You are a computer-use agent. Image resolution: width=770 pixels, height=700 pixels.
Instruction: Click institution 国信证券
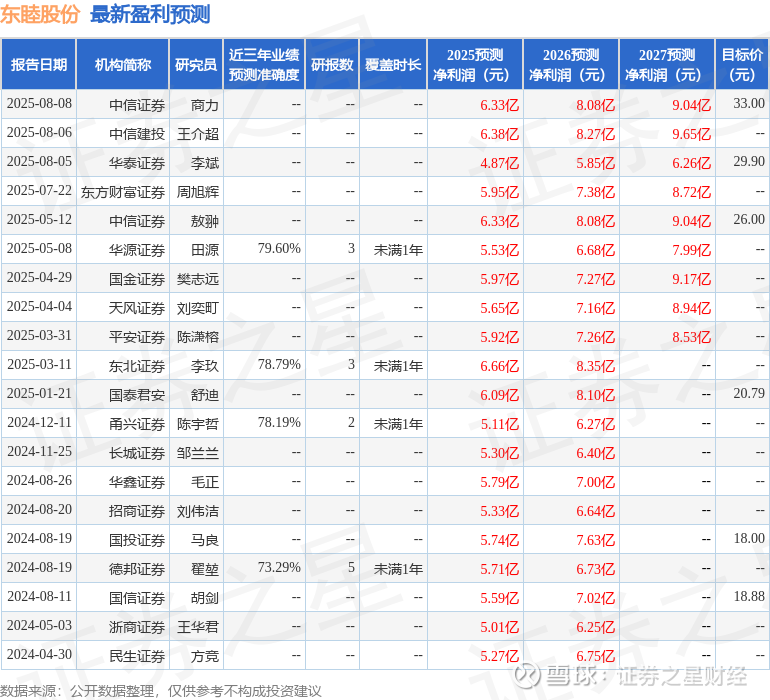[137, 598]
